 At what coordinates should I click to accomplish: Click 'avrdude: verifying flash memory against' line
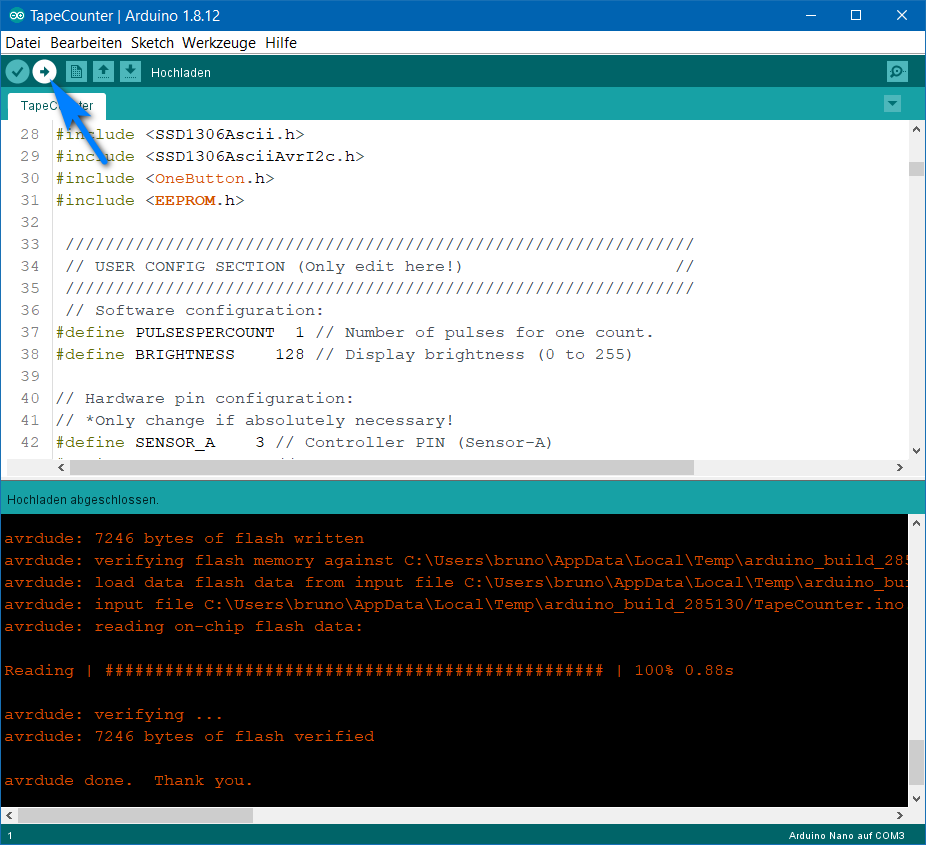coord(455,560)
